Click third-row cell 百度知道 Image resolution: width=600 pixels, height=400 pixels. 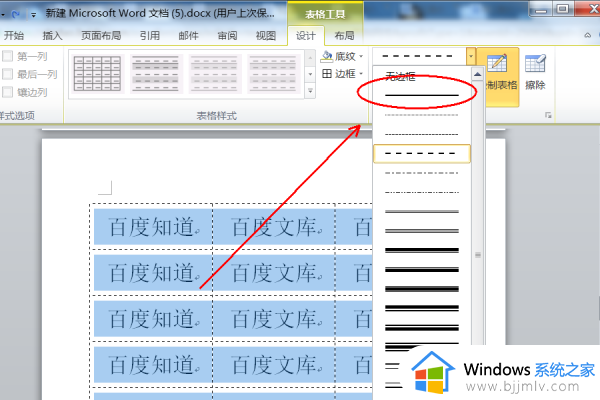(152, 318)
